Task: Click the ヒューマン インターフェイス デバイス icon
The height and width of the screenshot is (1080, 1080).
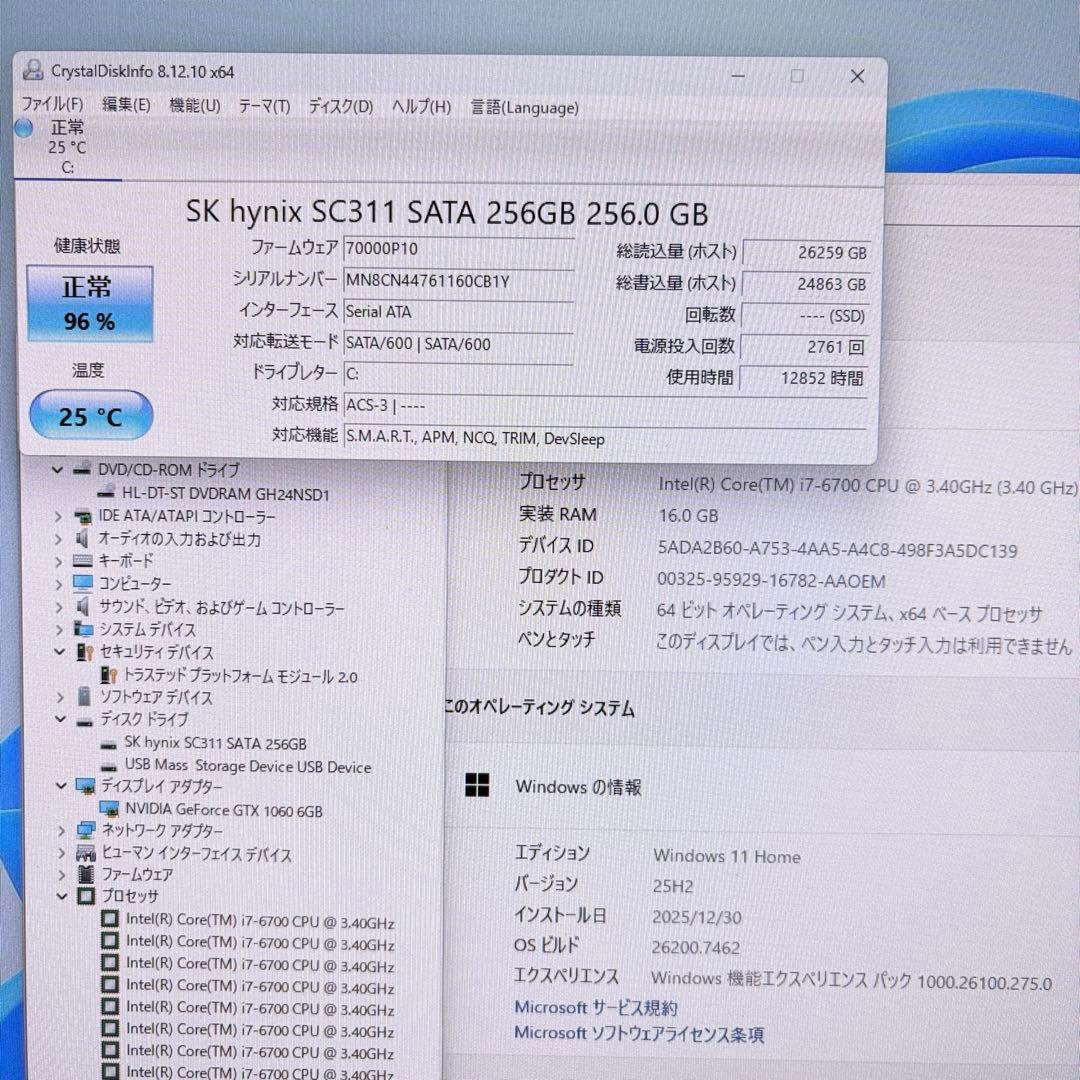Action: click(x=86, y=854)
